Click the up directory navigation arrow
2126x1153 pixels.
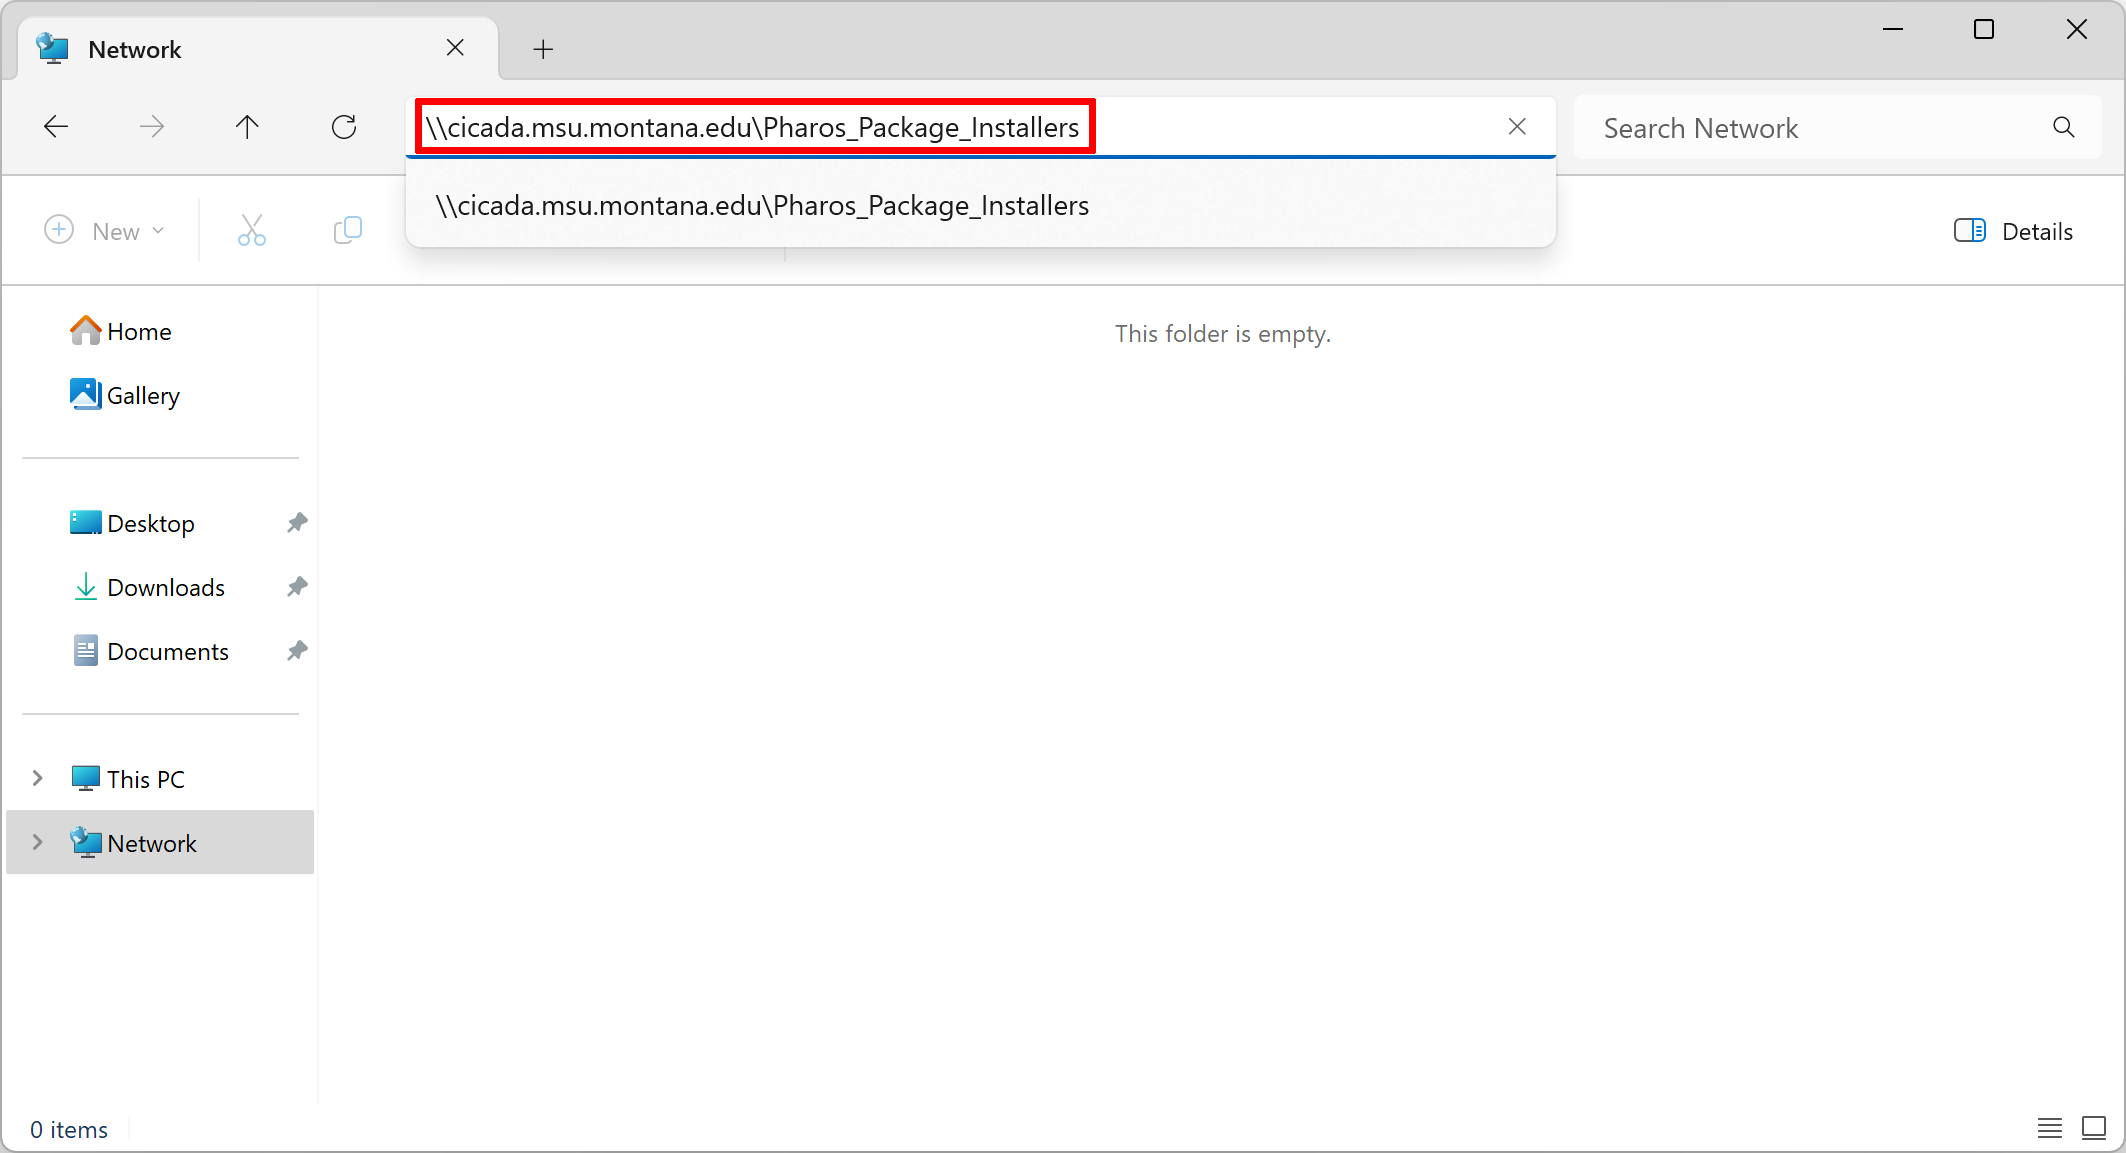coord(248,126)
